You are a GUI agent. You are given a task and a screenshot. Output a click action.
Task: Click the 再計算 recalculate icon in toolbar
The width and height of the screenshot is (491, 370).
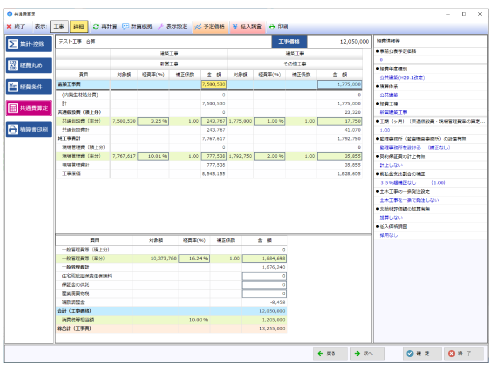105,27
